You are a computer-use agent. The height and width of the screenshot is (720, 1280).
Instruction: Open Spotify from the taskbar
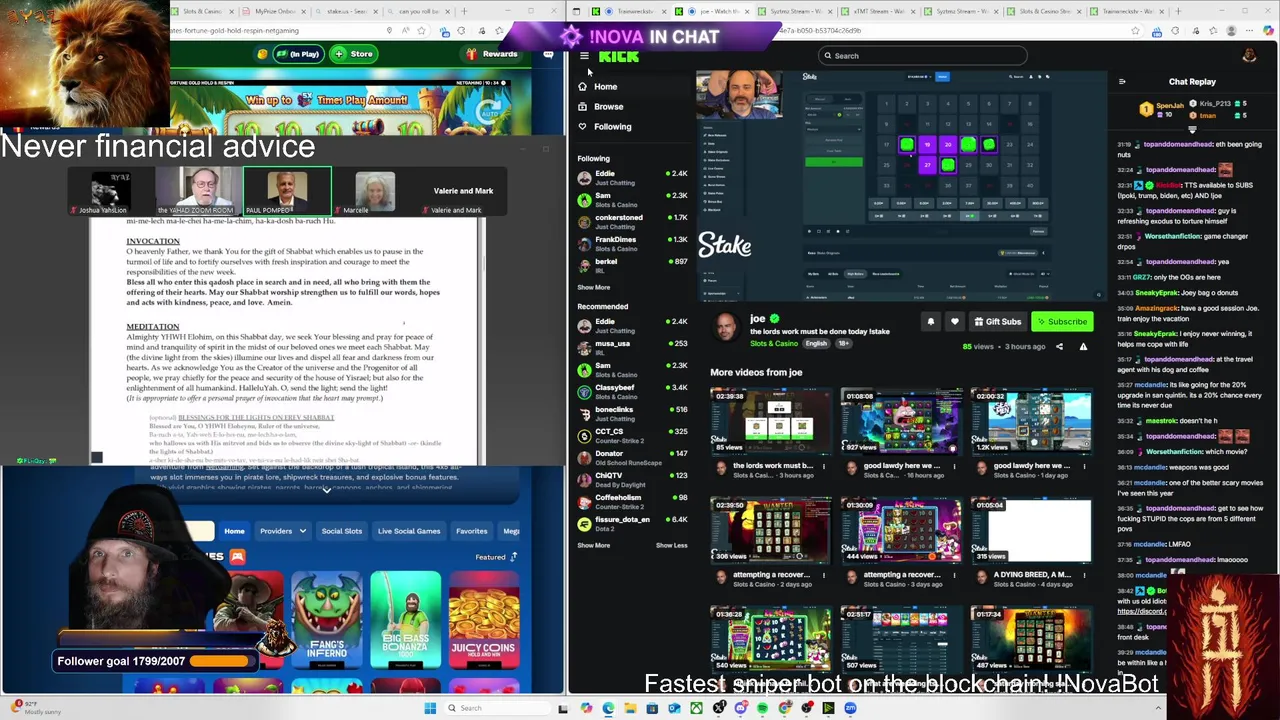762,708
